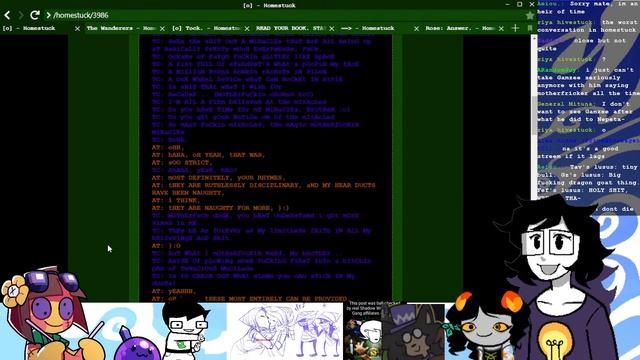The width and height of the screenshot is (640, 360).
Task: Click the line "AT: yEAHHH,"
Action: 174,291
